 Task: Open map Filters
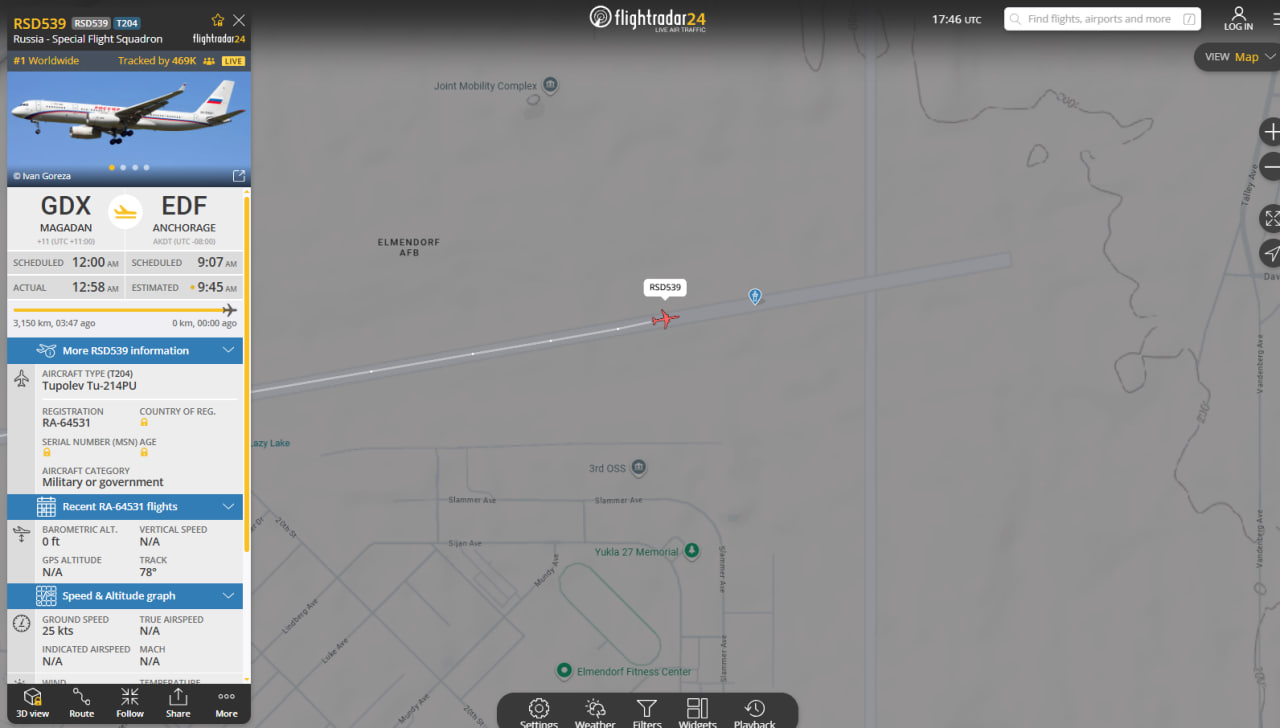(x=647, y=713)
